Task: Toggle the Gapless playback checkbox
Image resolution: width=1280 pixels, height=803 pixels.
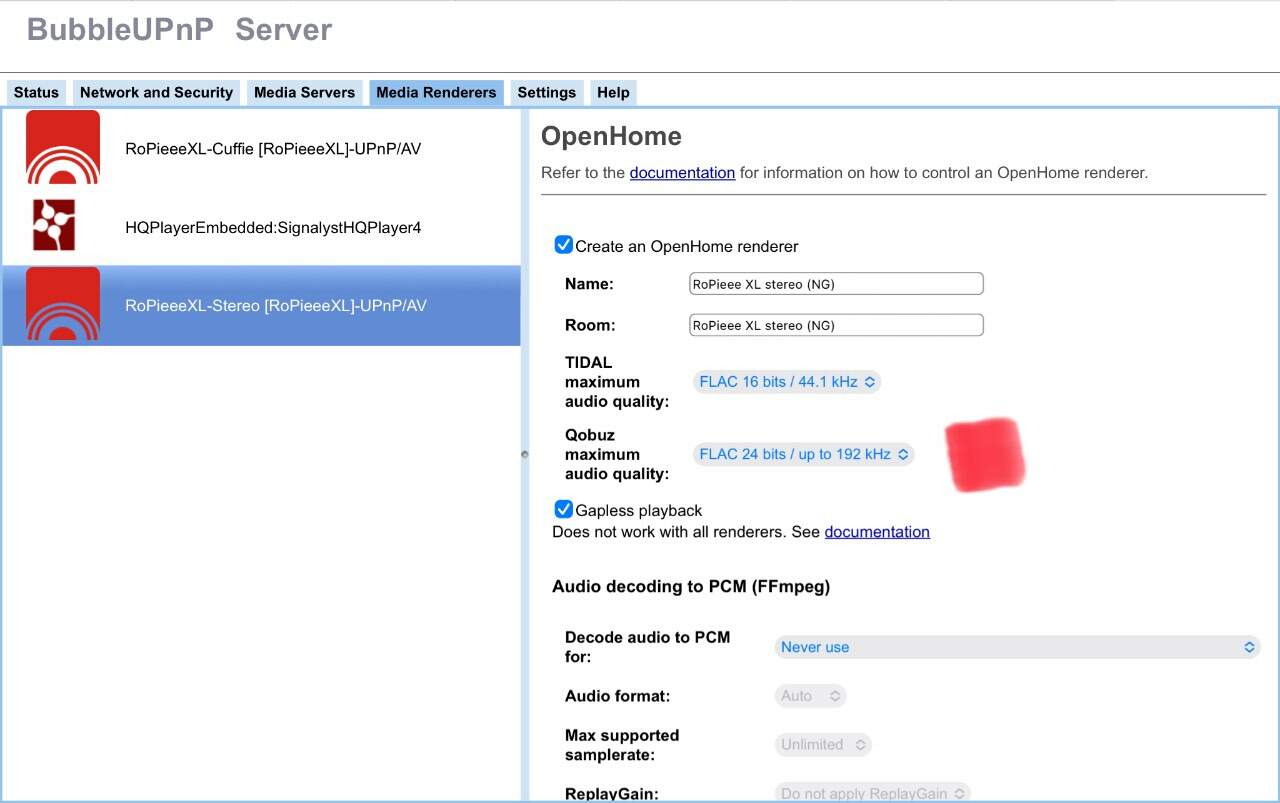Action: (x=564, y=509)
